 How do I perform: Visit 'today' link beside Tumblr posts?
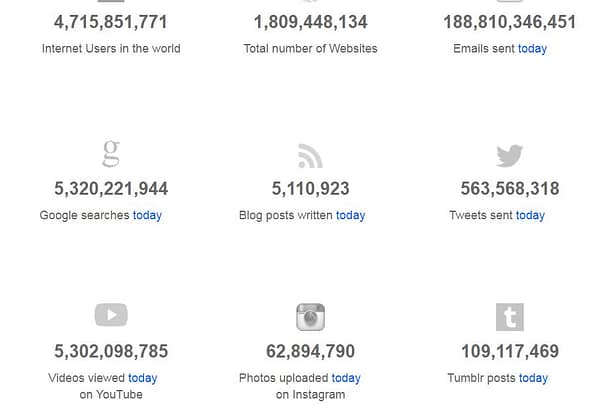coord(533,378)
